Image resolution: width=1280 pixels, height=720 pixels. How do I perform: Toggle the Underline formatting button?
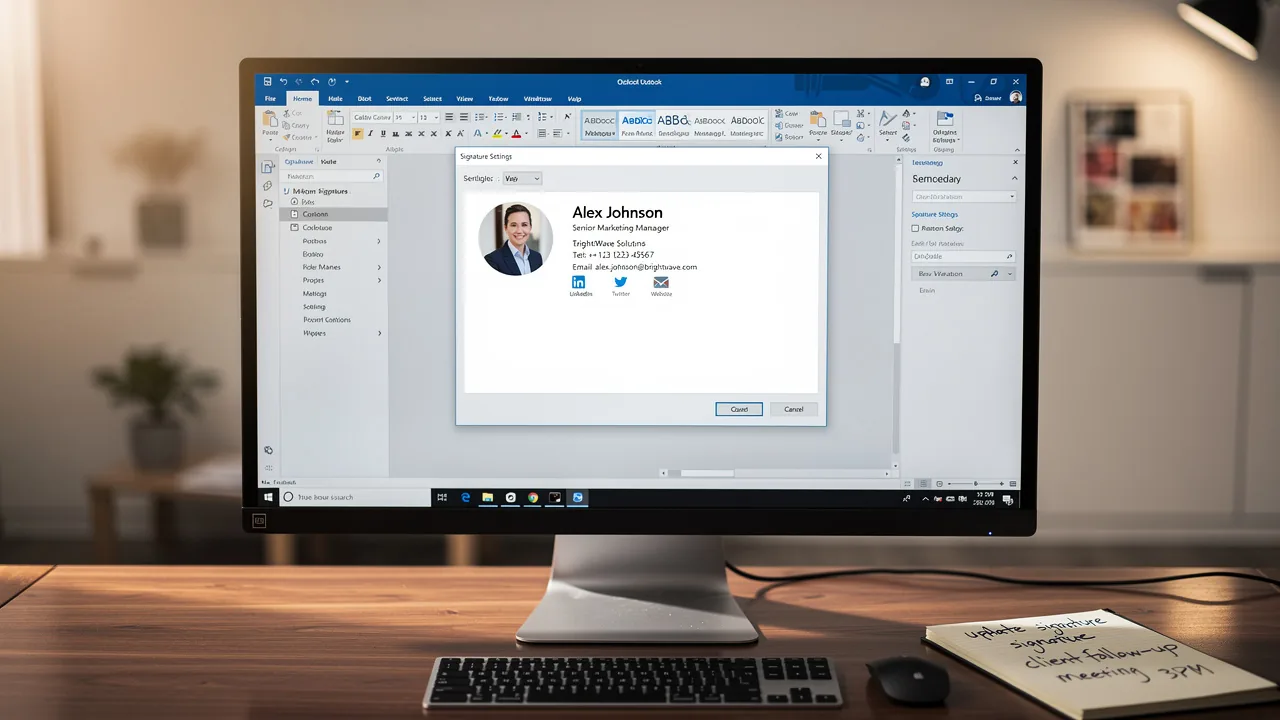coord(381,133)
